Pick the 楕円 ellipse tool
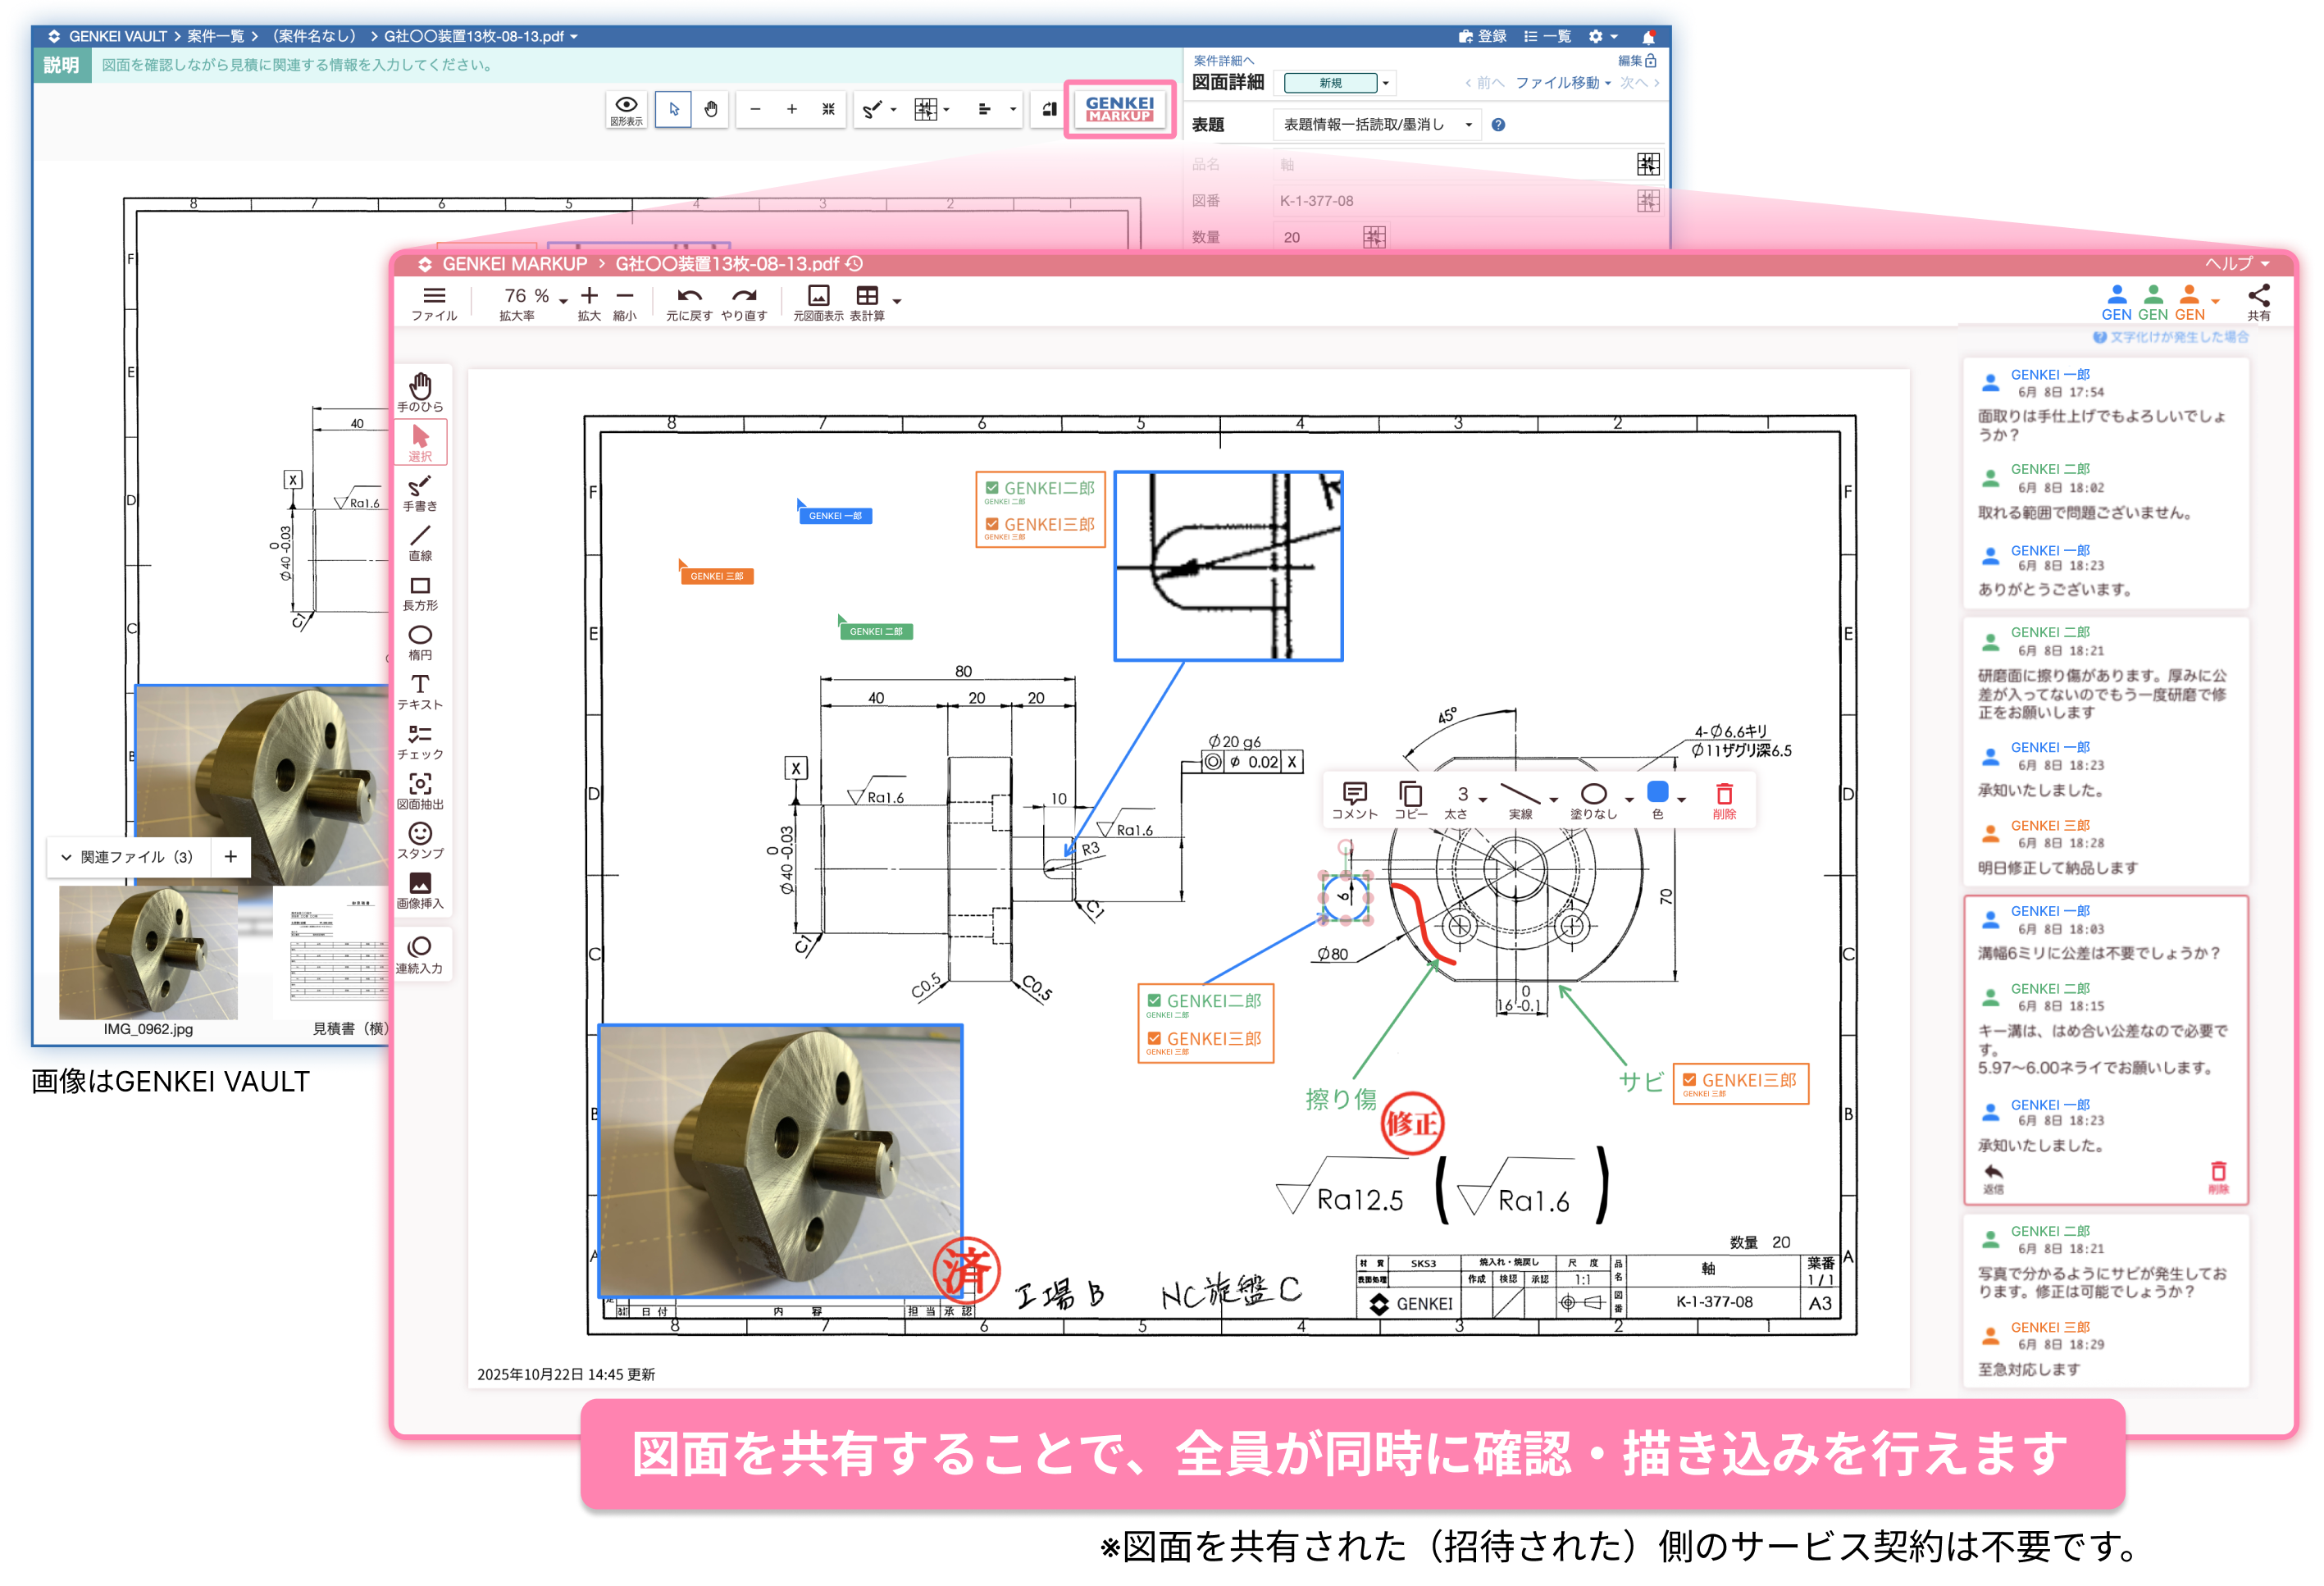2324x1586 pixels. click(x=420, y=641)
